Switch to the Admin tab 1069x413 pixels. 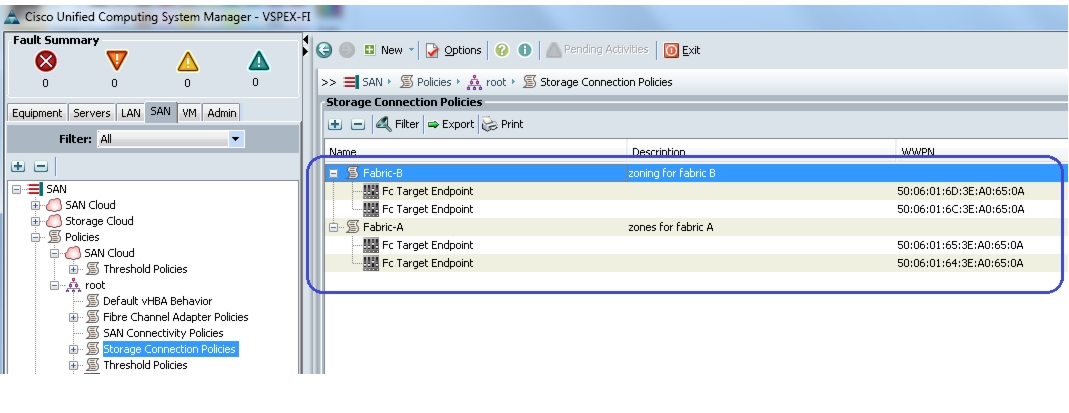pos(222,113)
